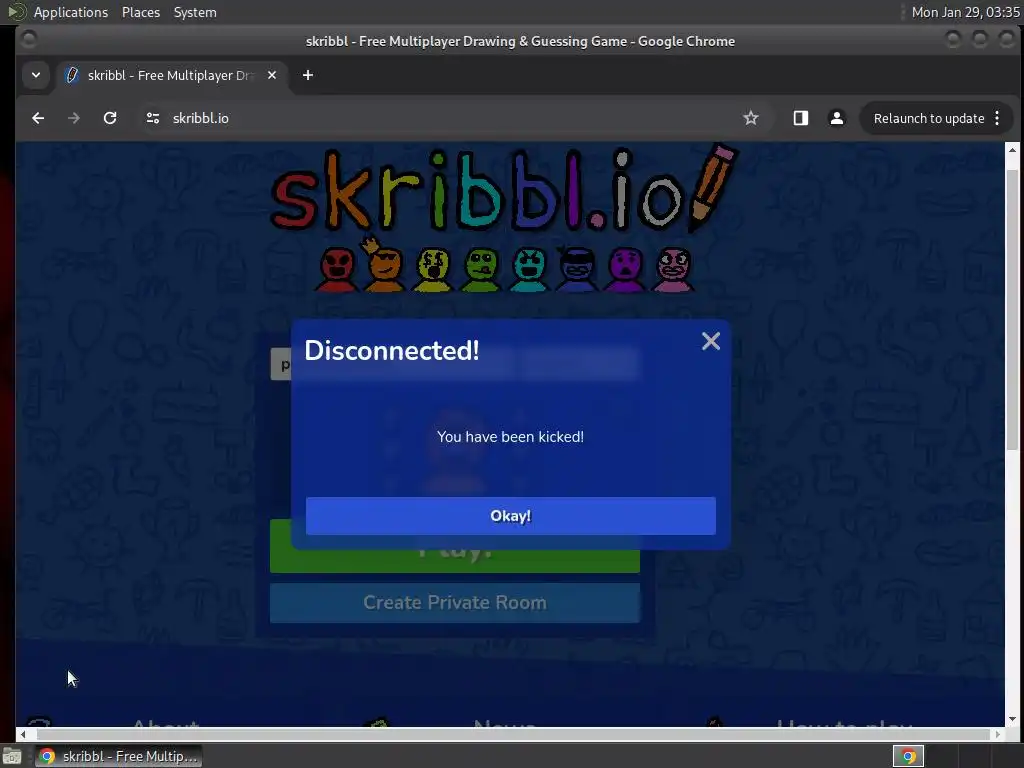The image size is (1024, 768).
Task: Click horizontal scrollbar left arrow
Action: [23, 734]
